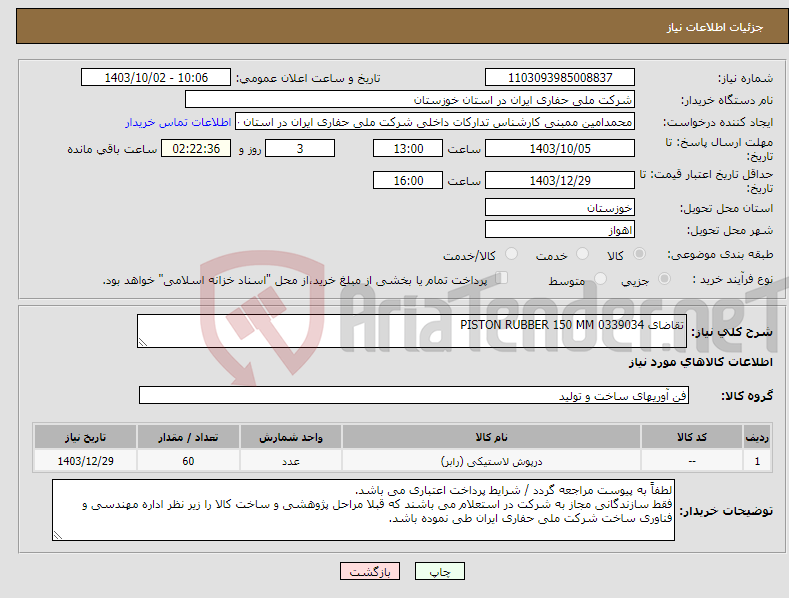789x598 pixels.
Task: Select the خدمت radio button
Action: pyautogui.click(x=582, y=254)
